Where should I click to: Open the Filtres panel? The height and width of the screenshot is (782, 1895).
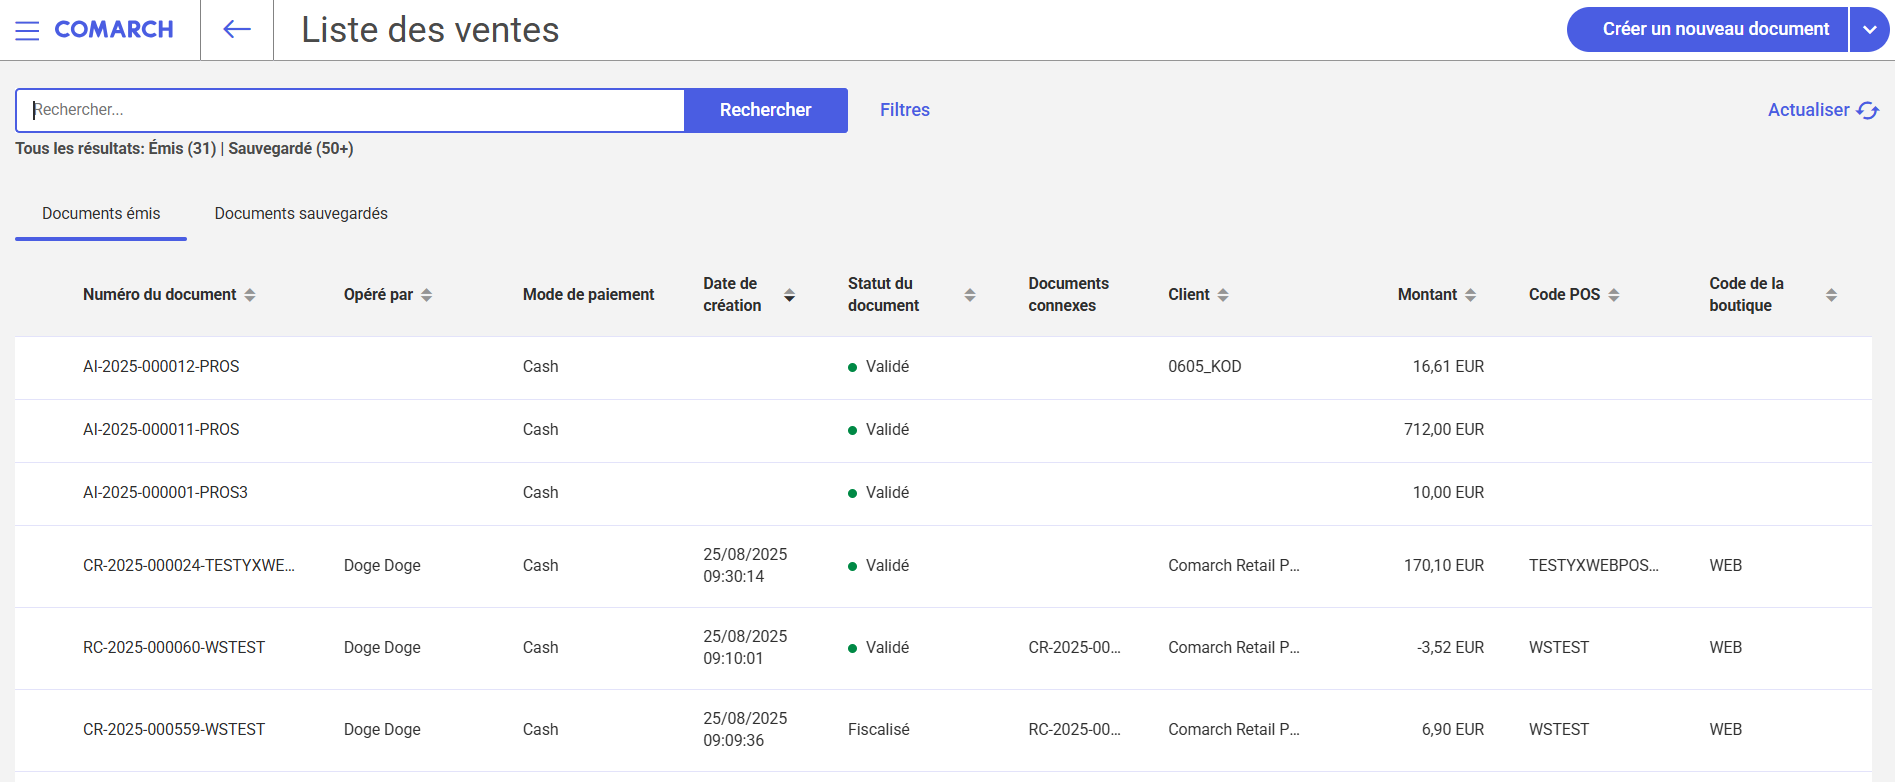(x=904, y=110)
